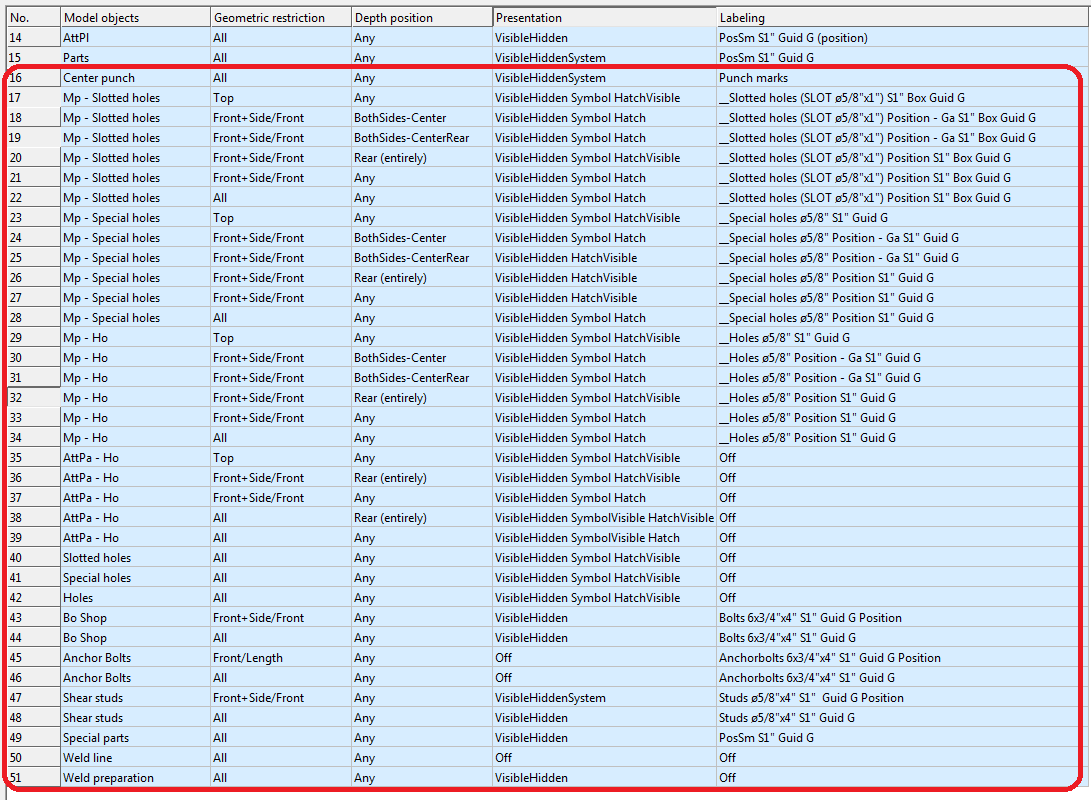Click Bolts 6x3/4"x4" S1" Guid G label in row 44
Viewport: 1091px width, 800px height.
coord(902,638)
